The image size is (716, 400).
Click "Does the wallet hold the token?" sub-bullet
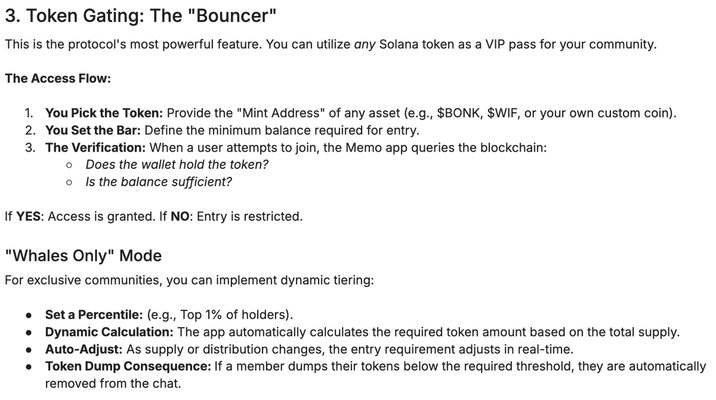pos(176,164)
